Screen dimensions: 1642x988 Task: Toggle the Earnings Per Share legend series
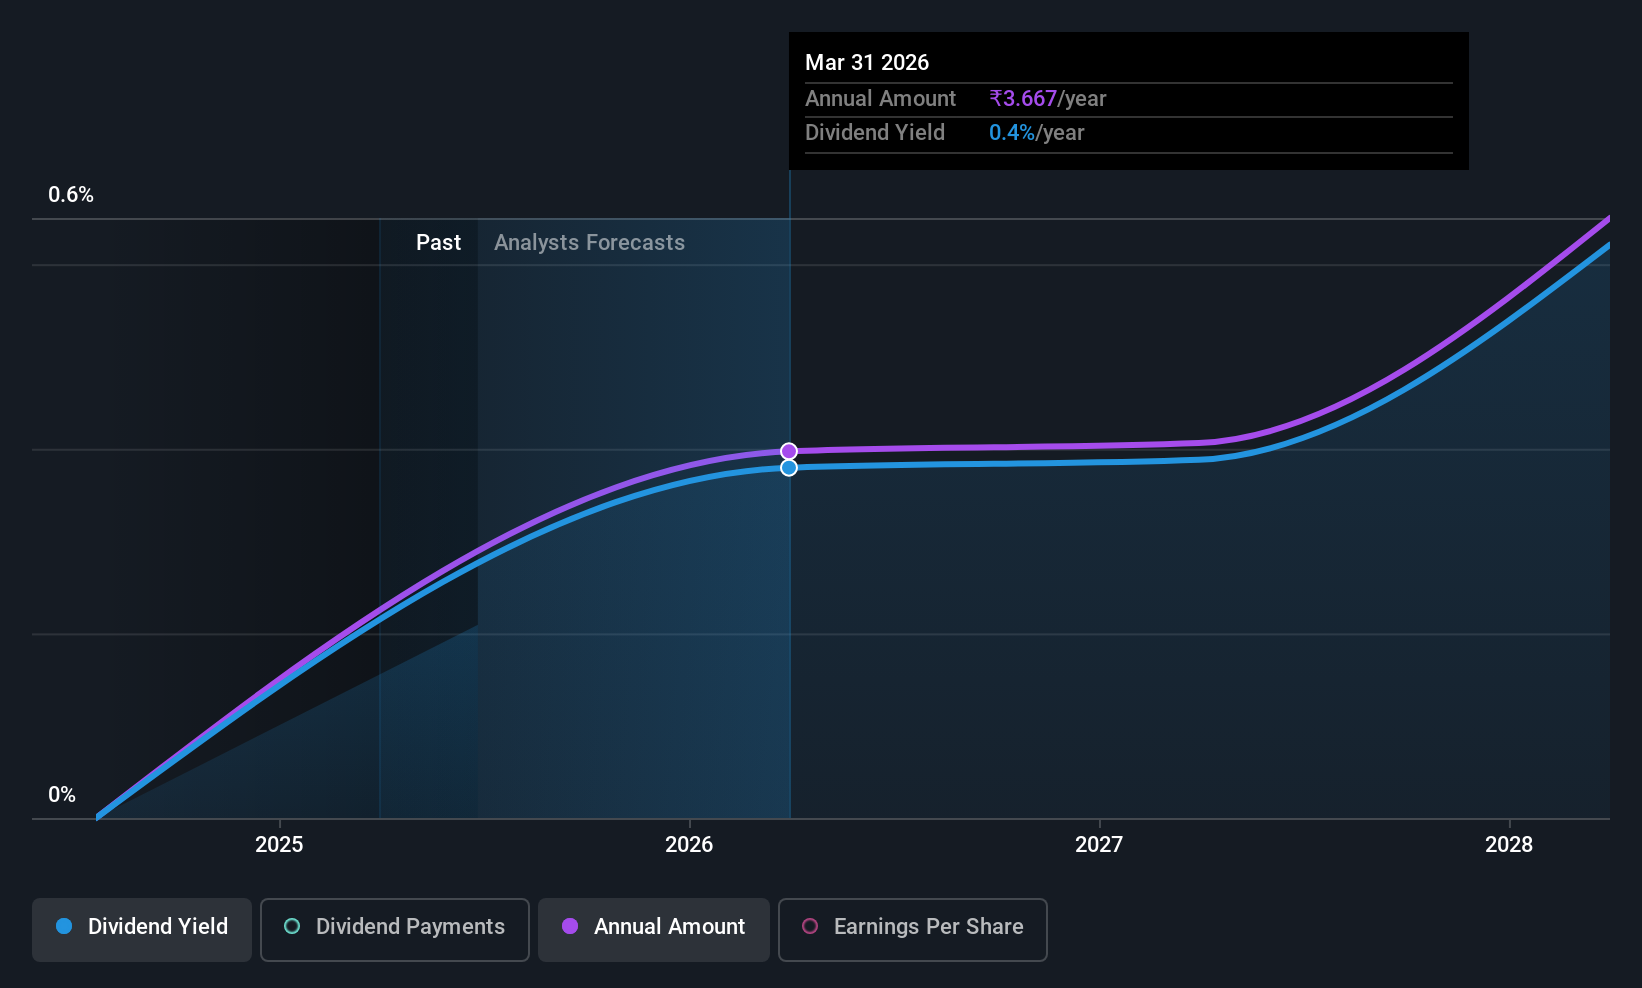pos(913,929)
